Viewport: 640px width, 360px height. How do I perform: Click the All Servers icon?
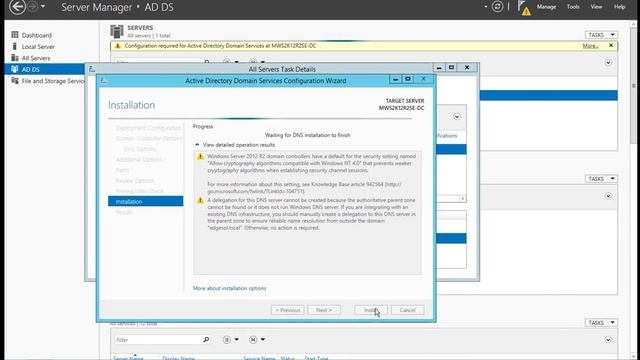pos(15,58)
